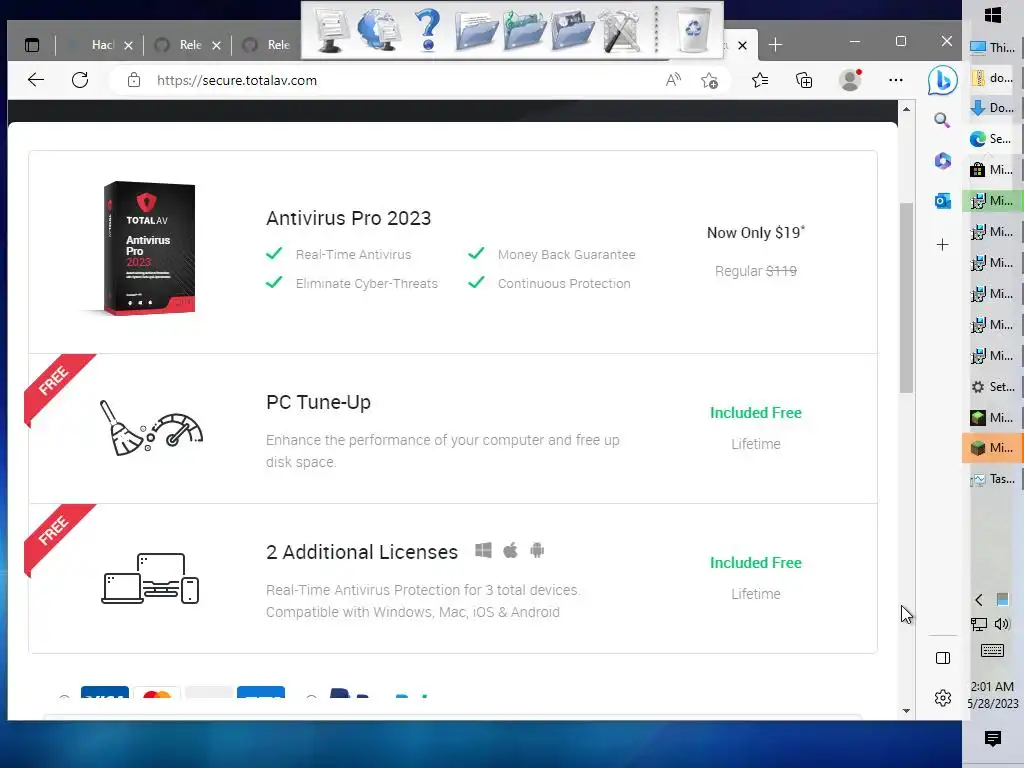Open the Favorites list icon

(760, 80)
